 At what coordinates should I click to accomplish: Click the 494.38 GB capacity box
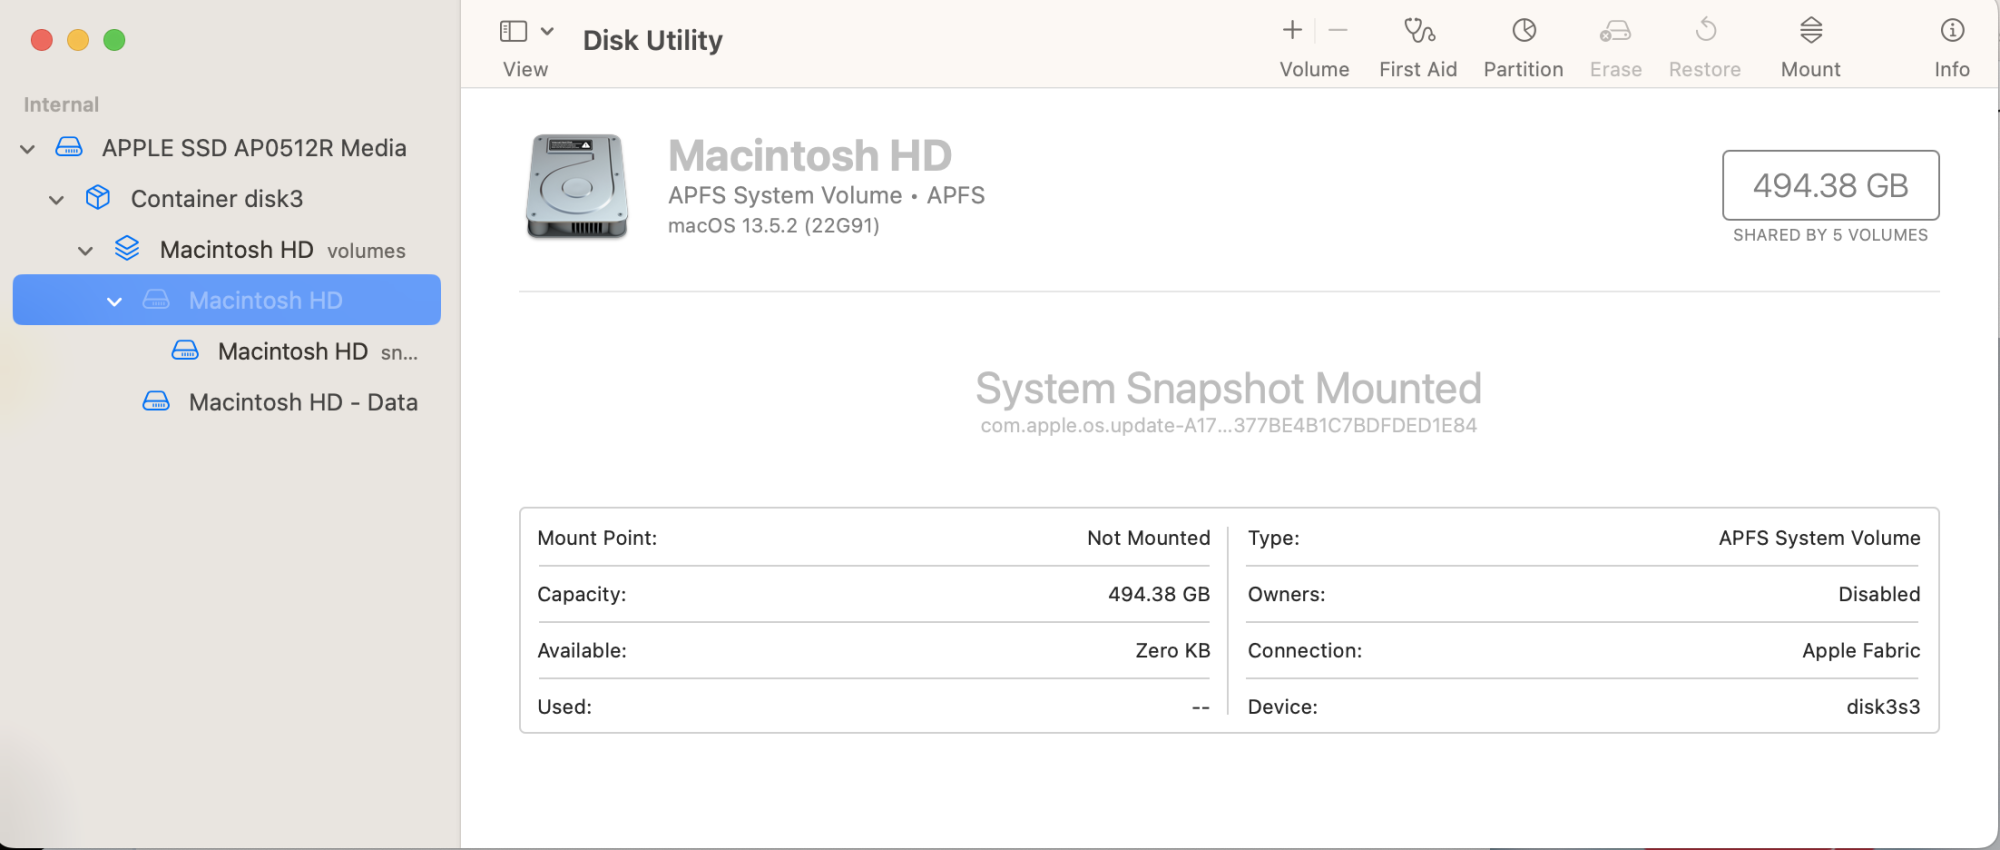1830,185
